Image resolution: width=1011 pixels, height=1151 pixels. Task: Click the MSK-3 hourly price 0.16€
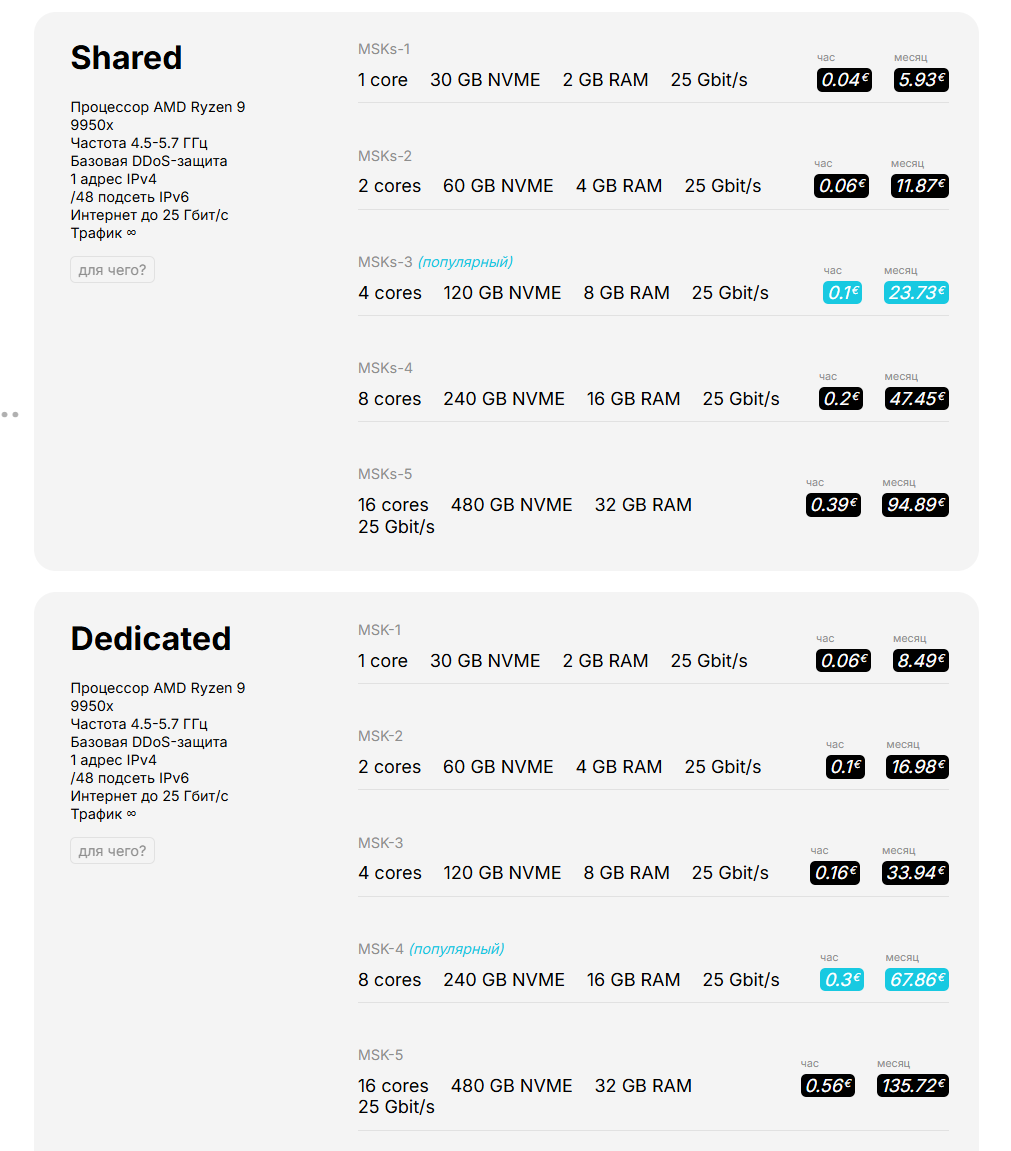pos(835,873)
